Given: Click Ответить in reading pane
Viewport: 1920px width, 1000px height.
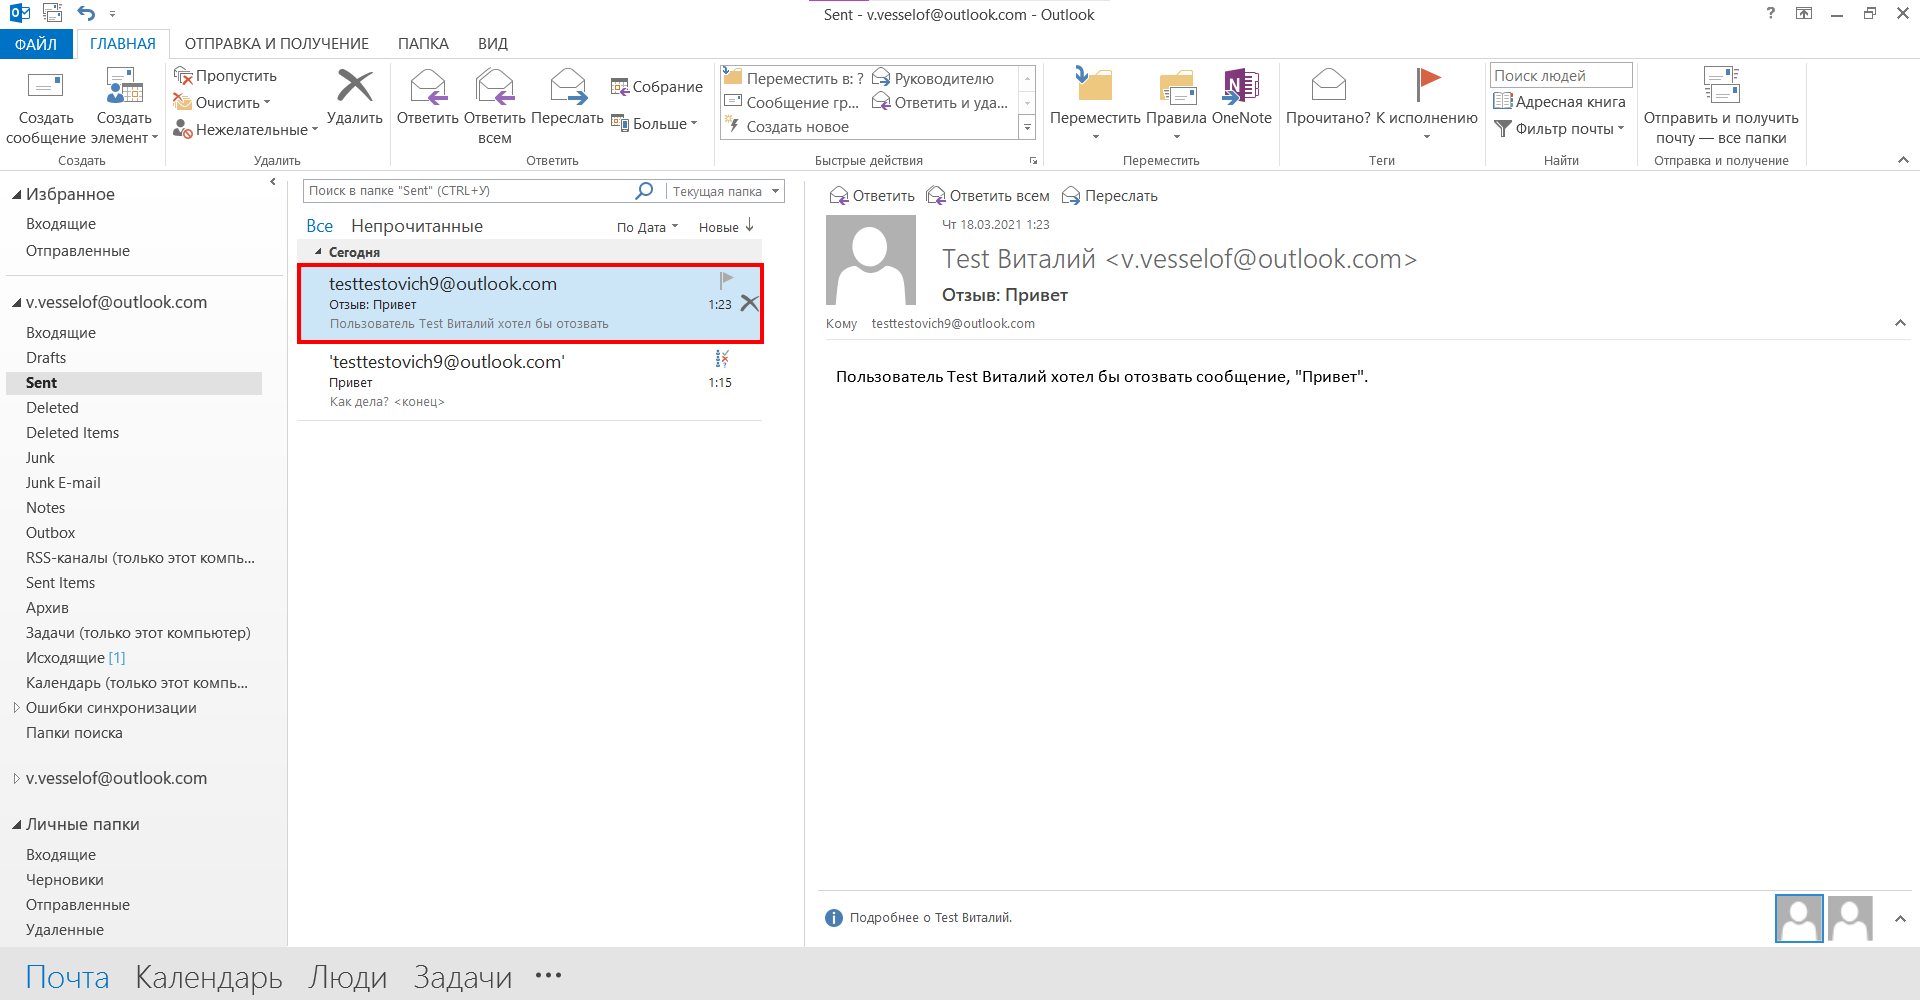Looking at the screenshot, I should (x=872, y=196).
